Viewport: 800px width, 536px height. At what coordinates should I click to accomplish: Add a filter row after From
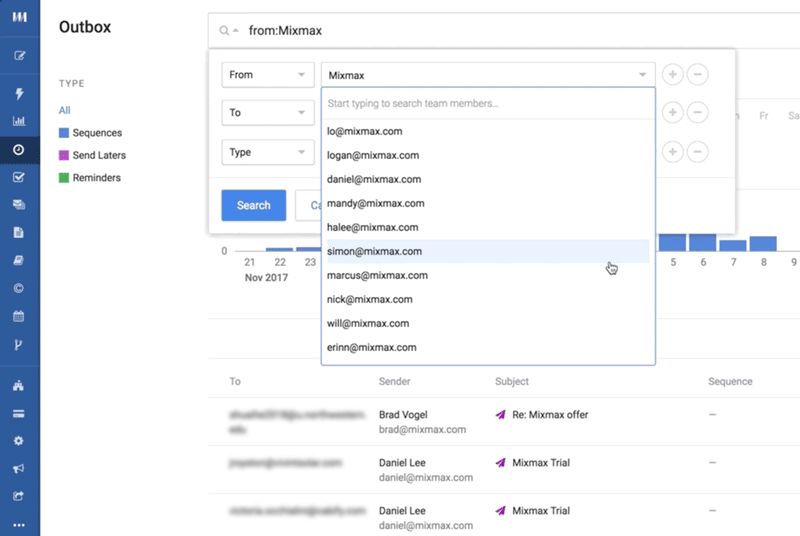tap(672, 74)
